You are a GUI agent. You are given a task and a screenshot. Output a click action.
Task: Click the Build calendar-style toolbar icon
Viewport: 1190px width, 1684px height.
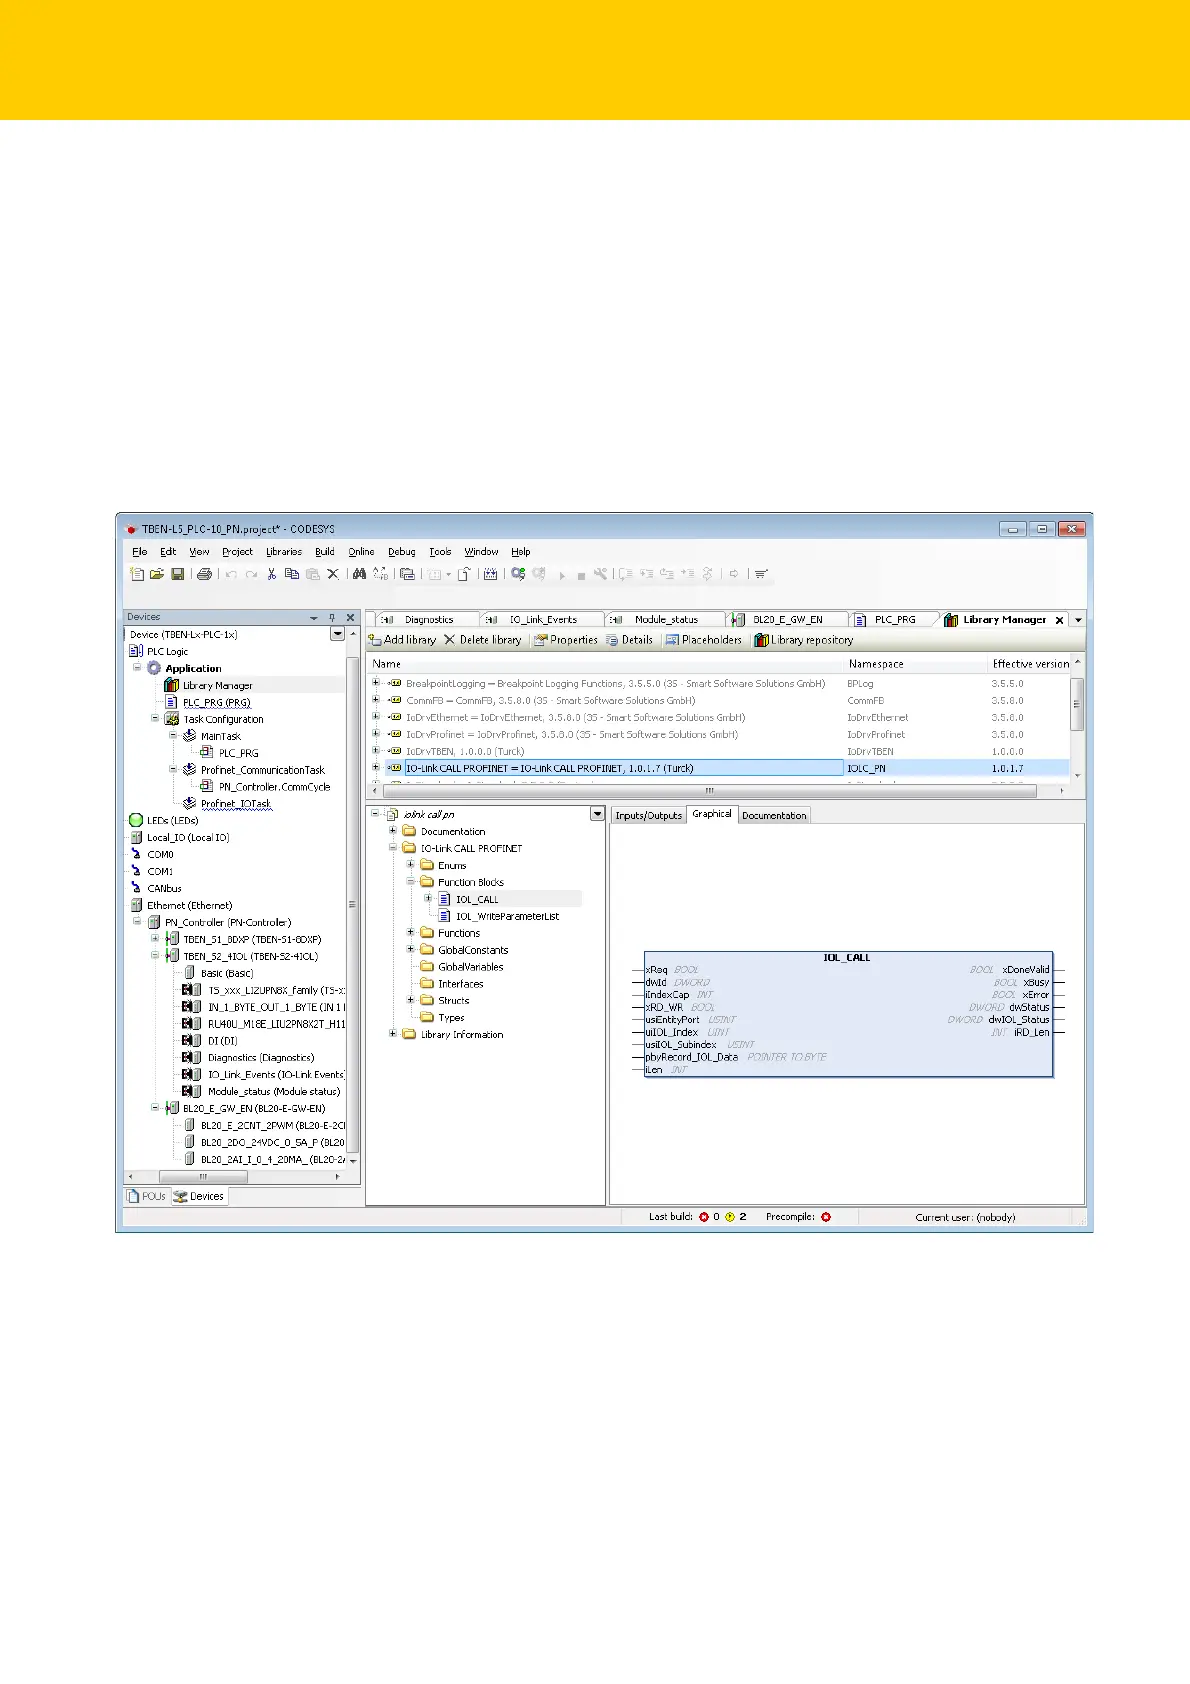[x=490, y=574]
